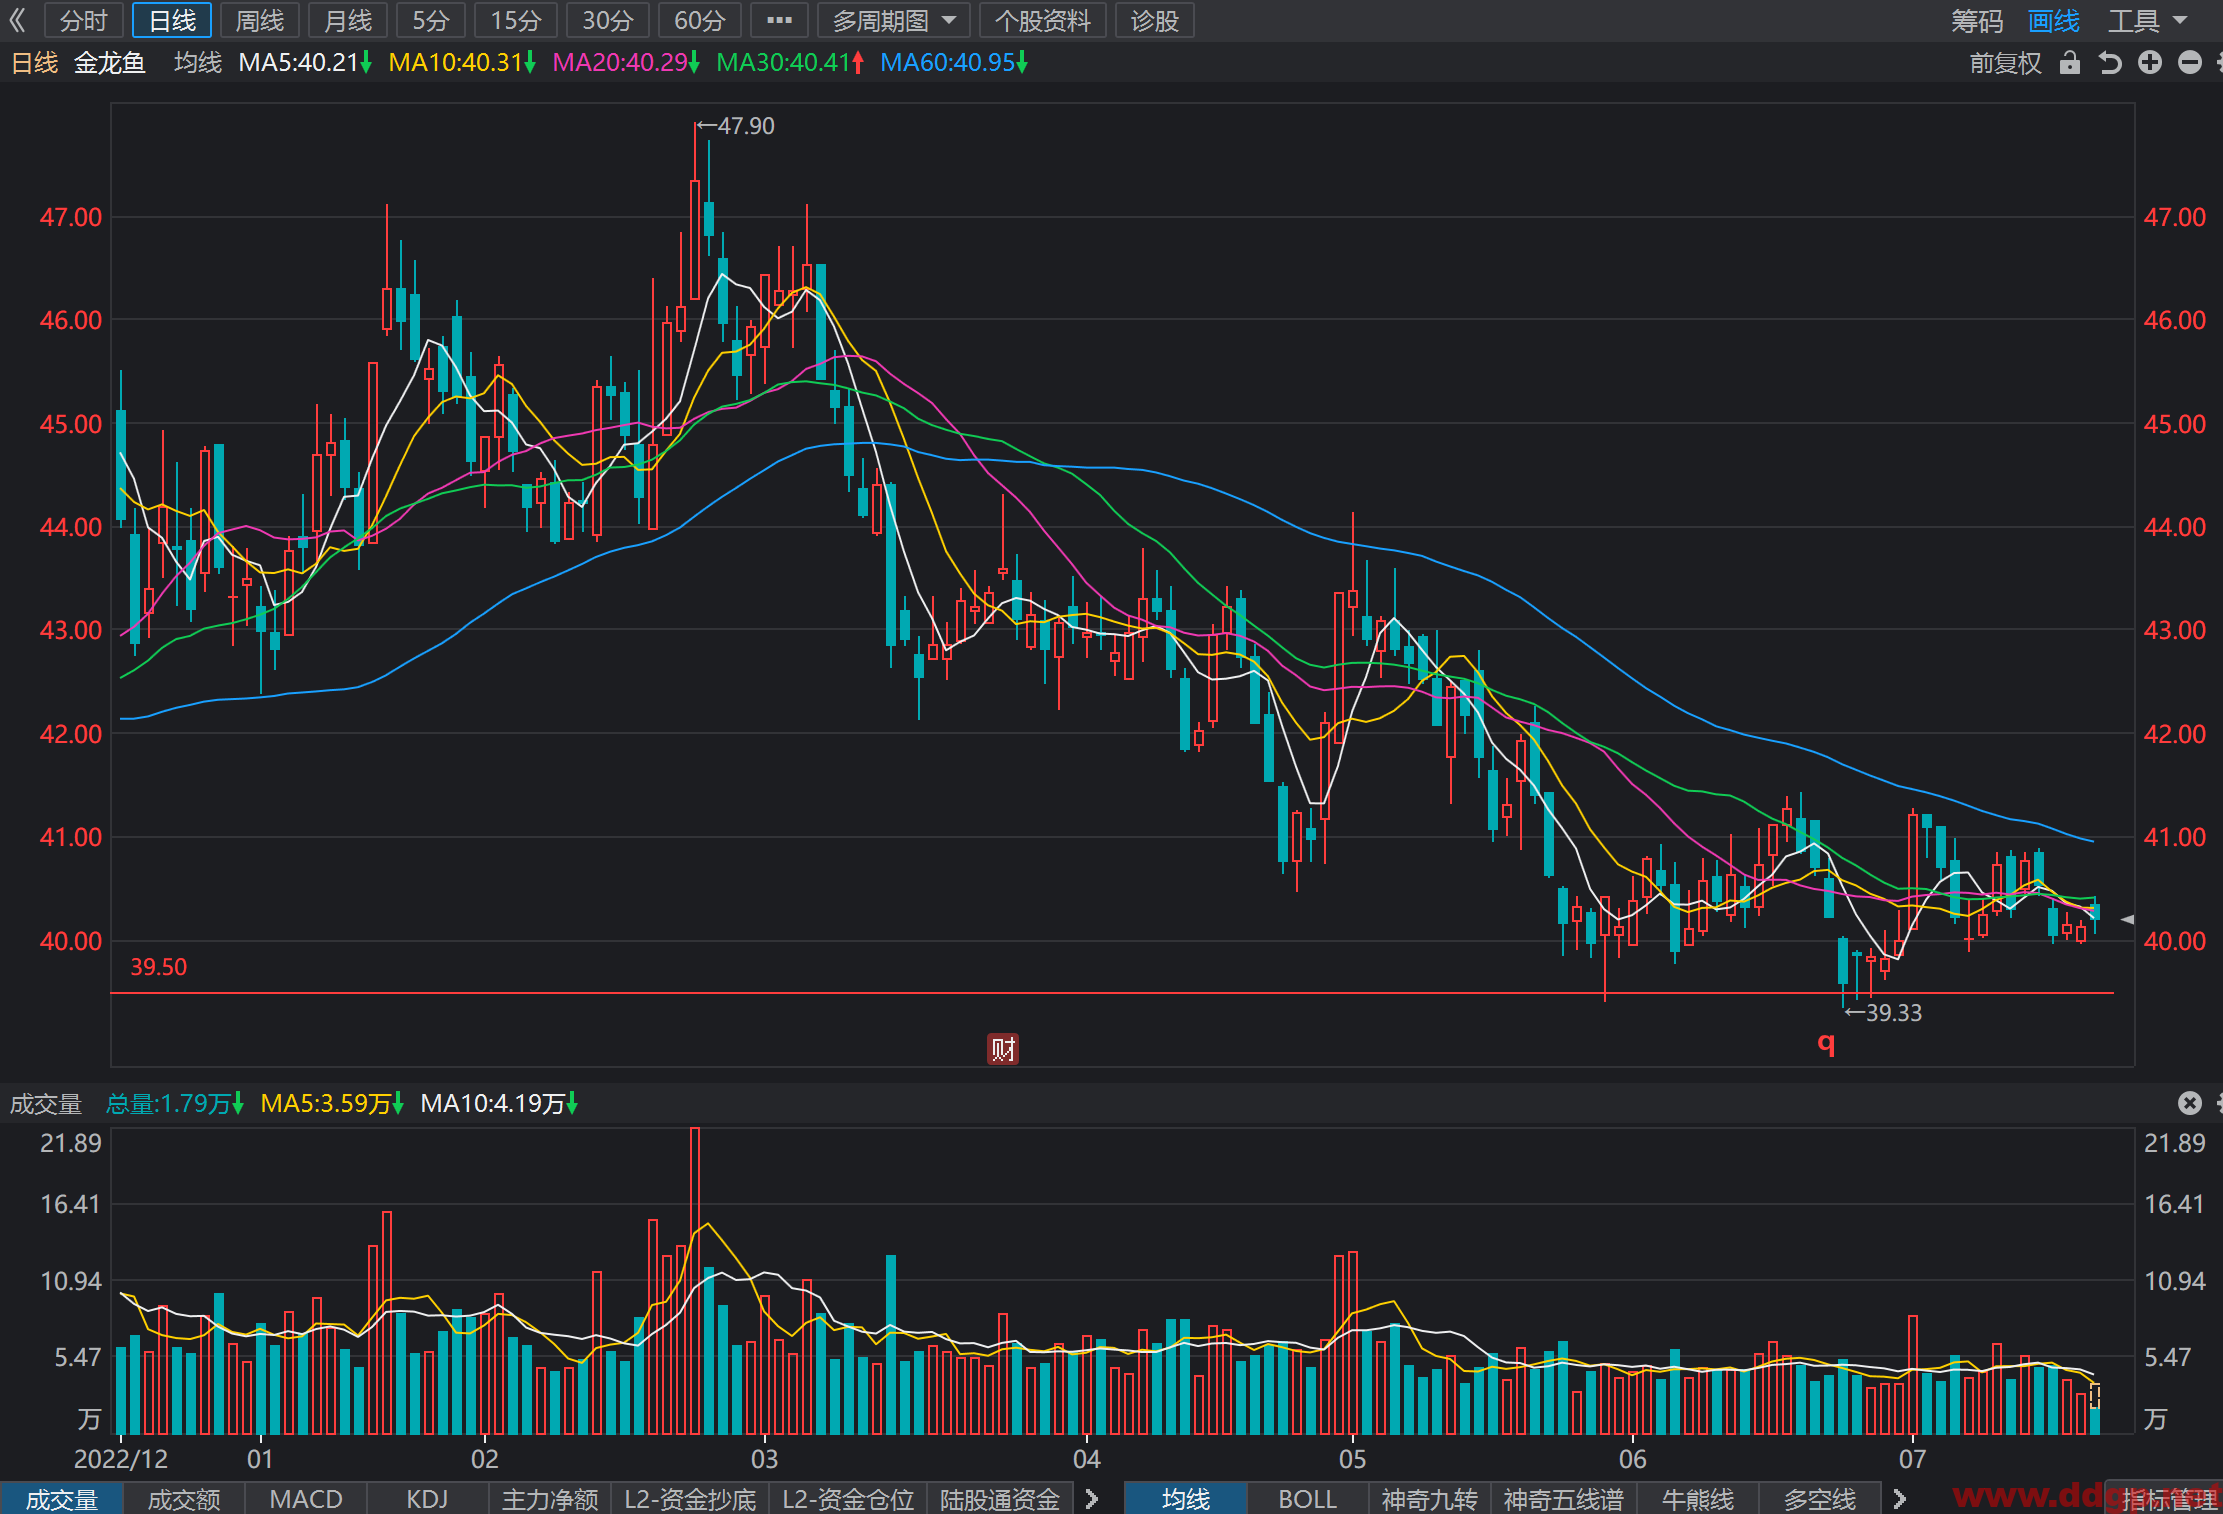Toggle 前复权 price adjustment setting
2223x1514 pixels.
[x=2005, y=63]
